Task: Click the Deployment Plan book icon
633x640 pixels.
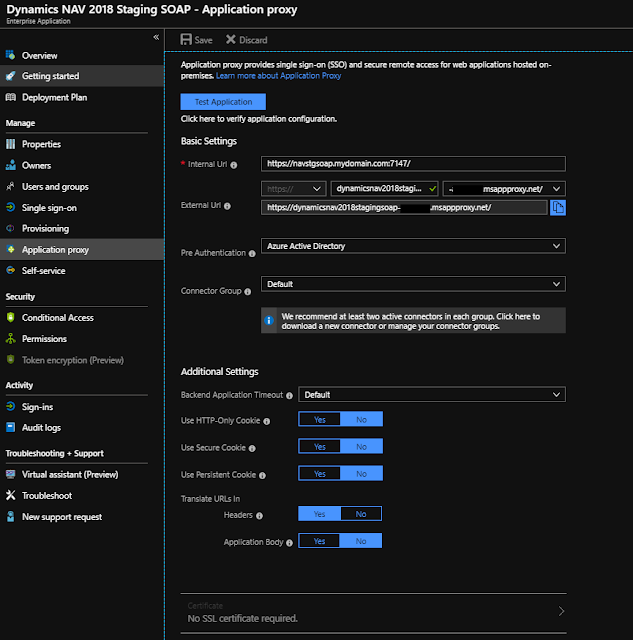Action: point(11,97)
